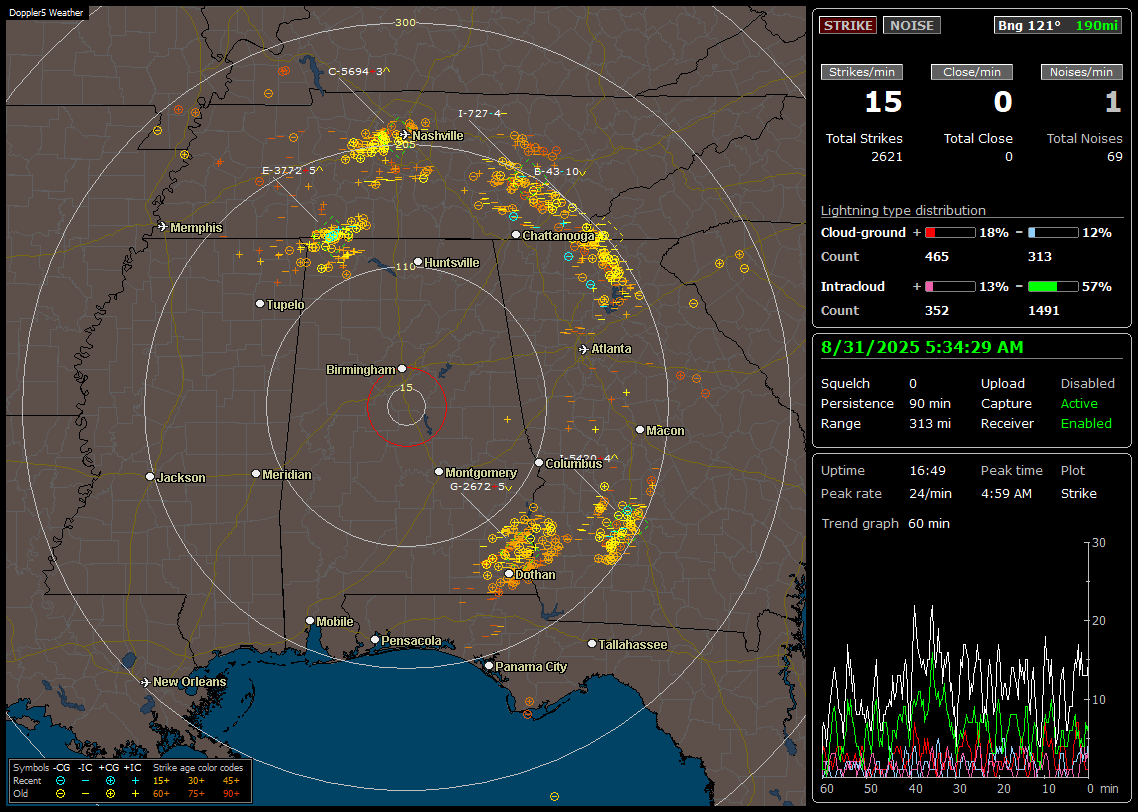Click the Capture status Active

(1079, 403)
